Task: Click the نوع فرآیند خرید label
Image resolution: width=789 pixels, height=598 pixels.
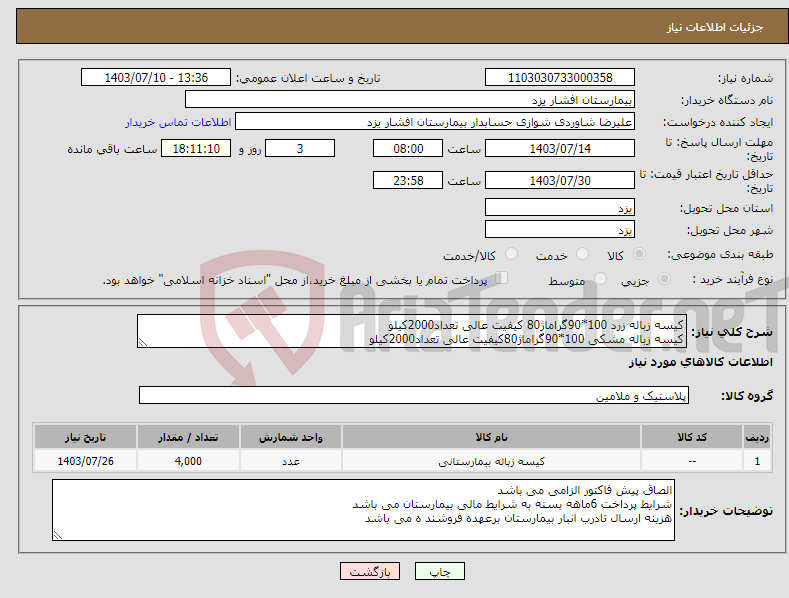Action: coord(732,279)
